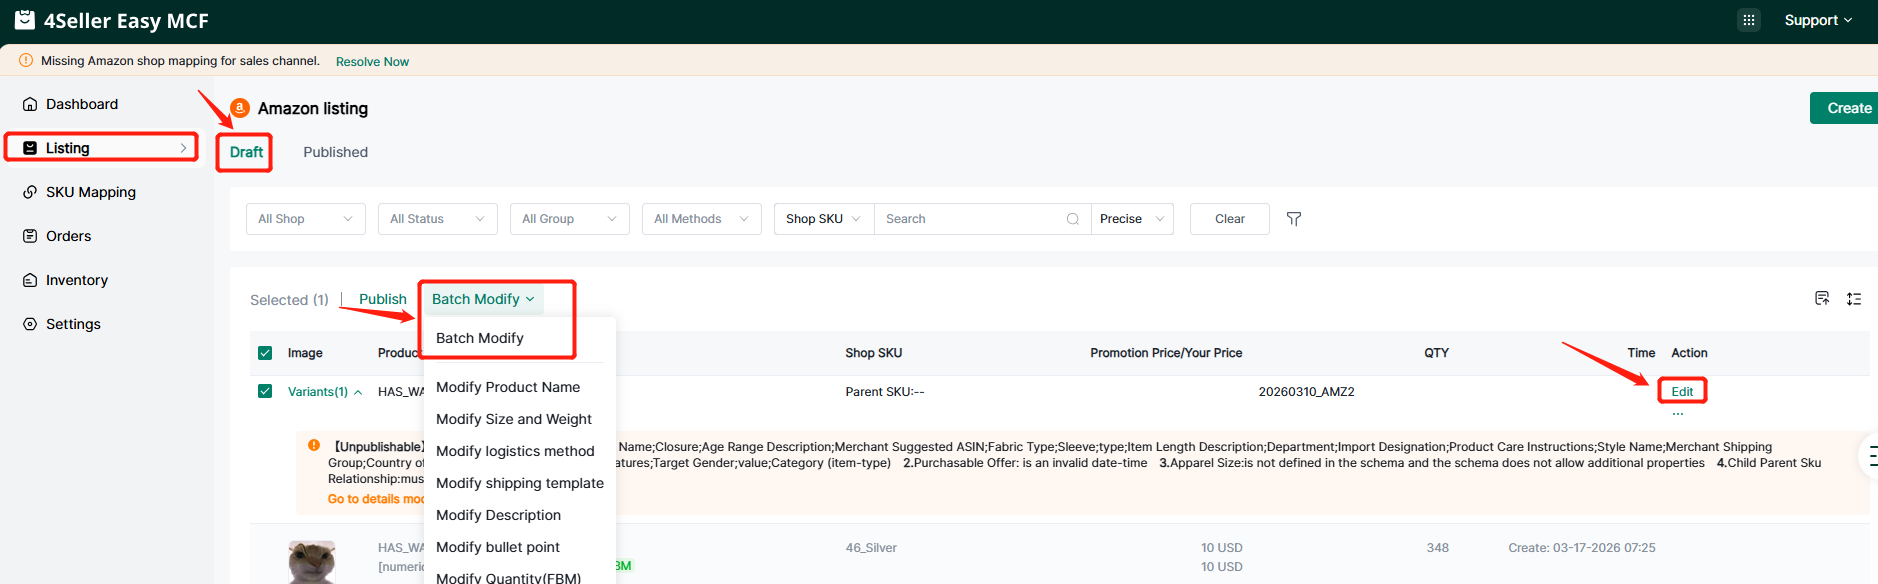Open the All Methods dropdown

coord(701,219)
